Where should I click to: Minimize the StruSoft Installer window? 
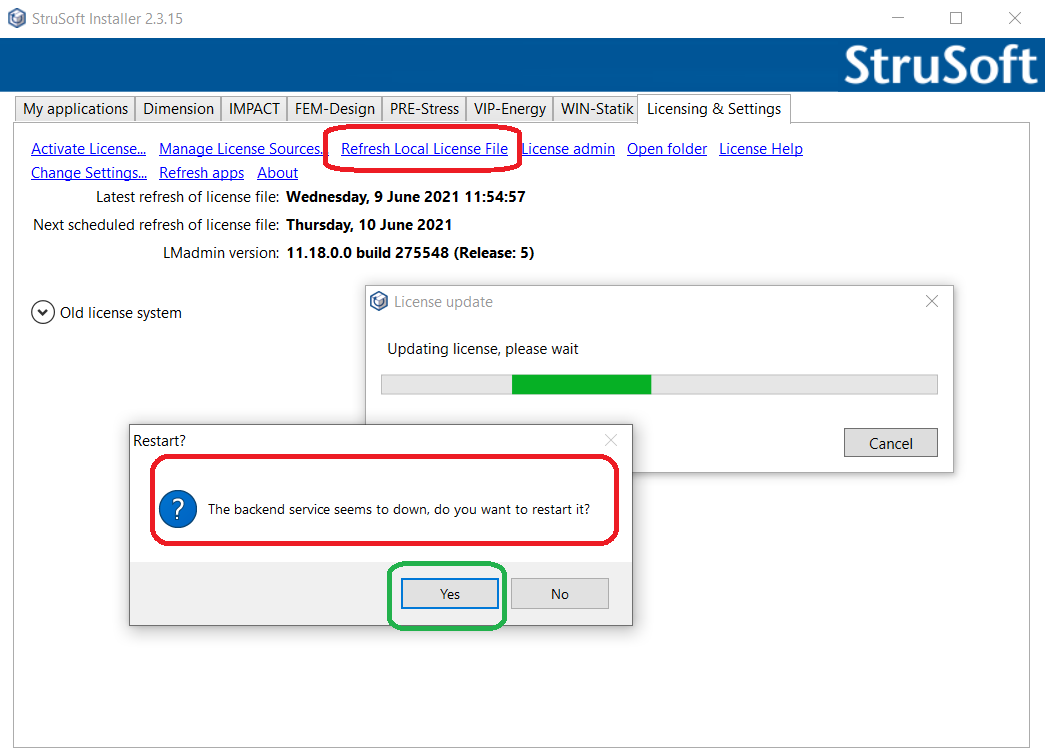898,18
